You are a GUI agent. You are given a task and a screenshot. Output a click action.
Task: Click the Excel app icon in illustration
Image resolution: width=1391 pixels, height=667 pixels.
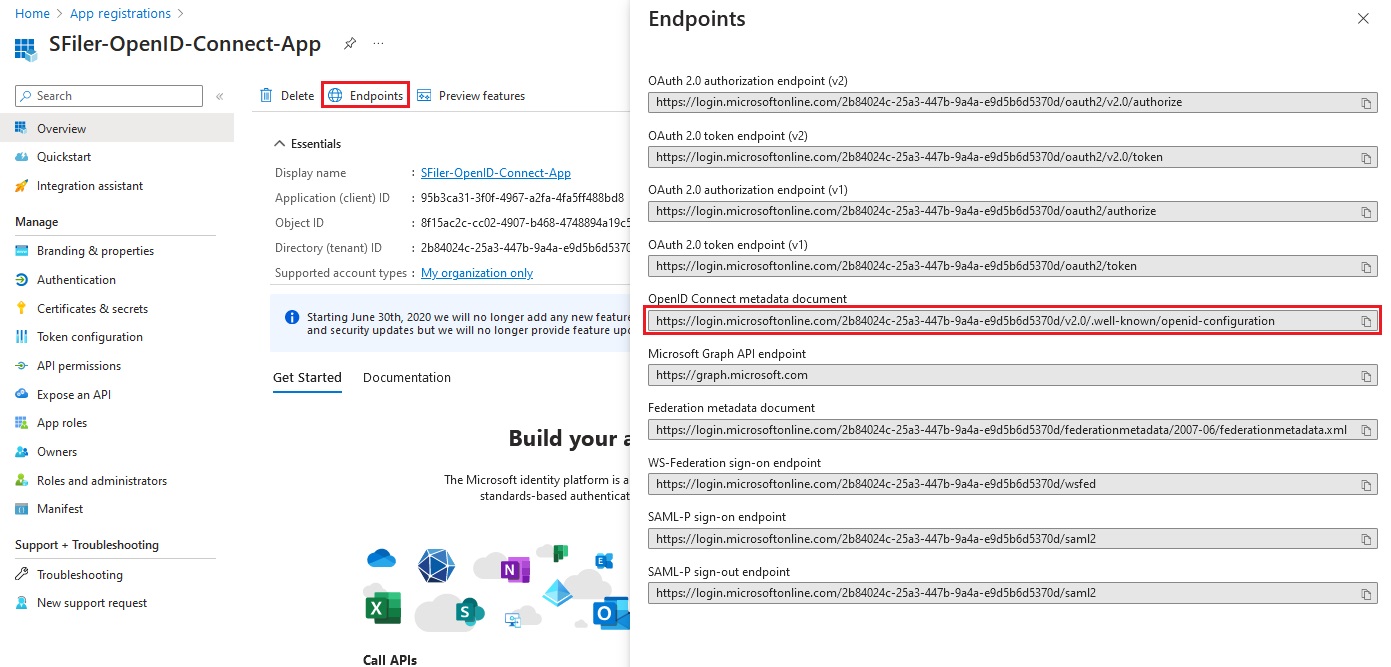[383, 608]
